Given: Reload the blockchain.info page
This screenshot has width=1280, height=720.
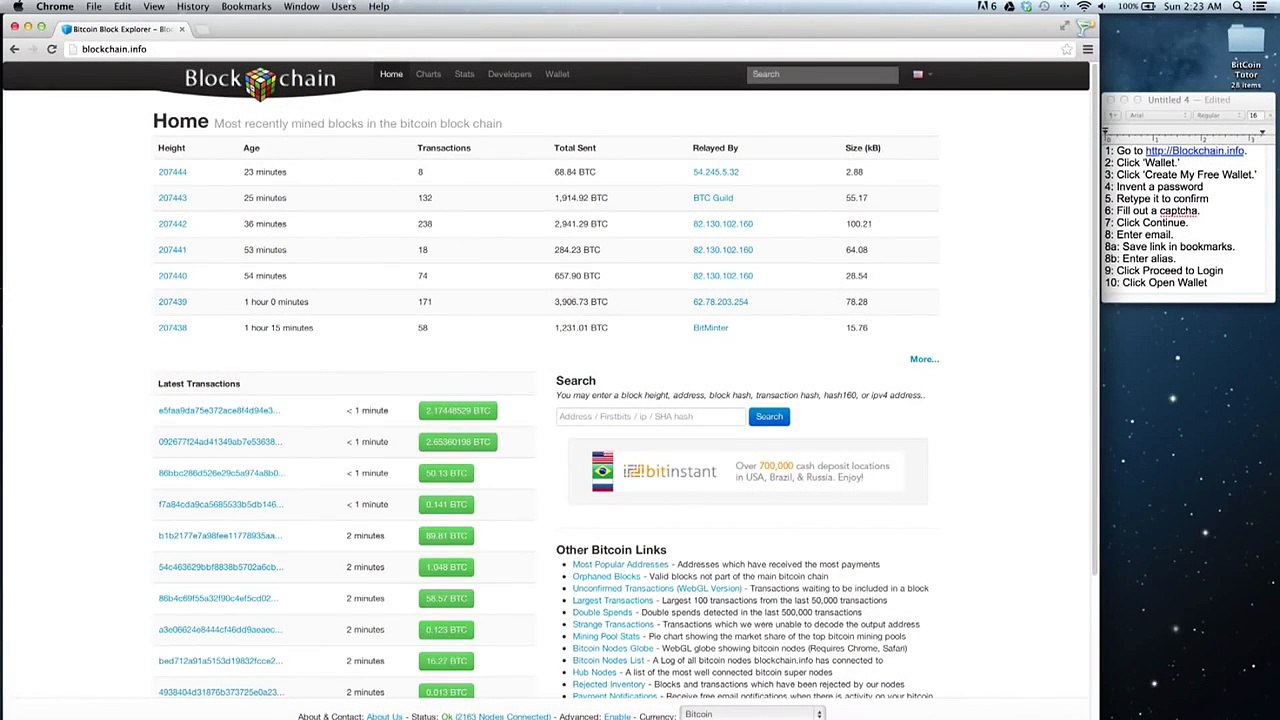Looking at the screenshot, I should coord(52,49).
